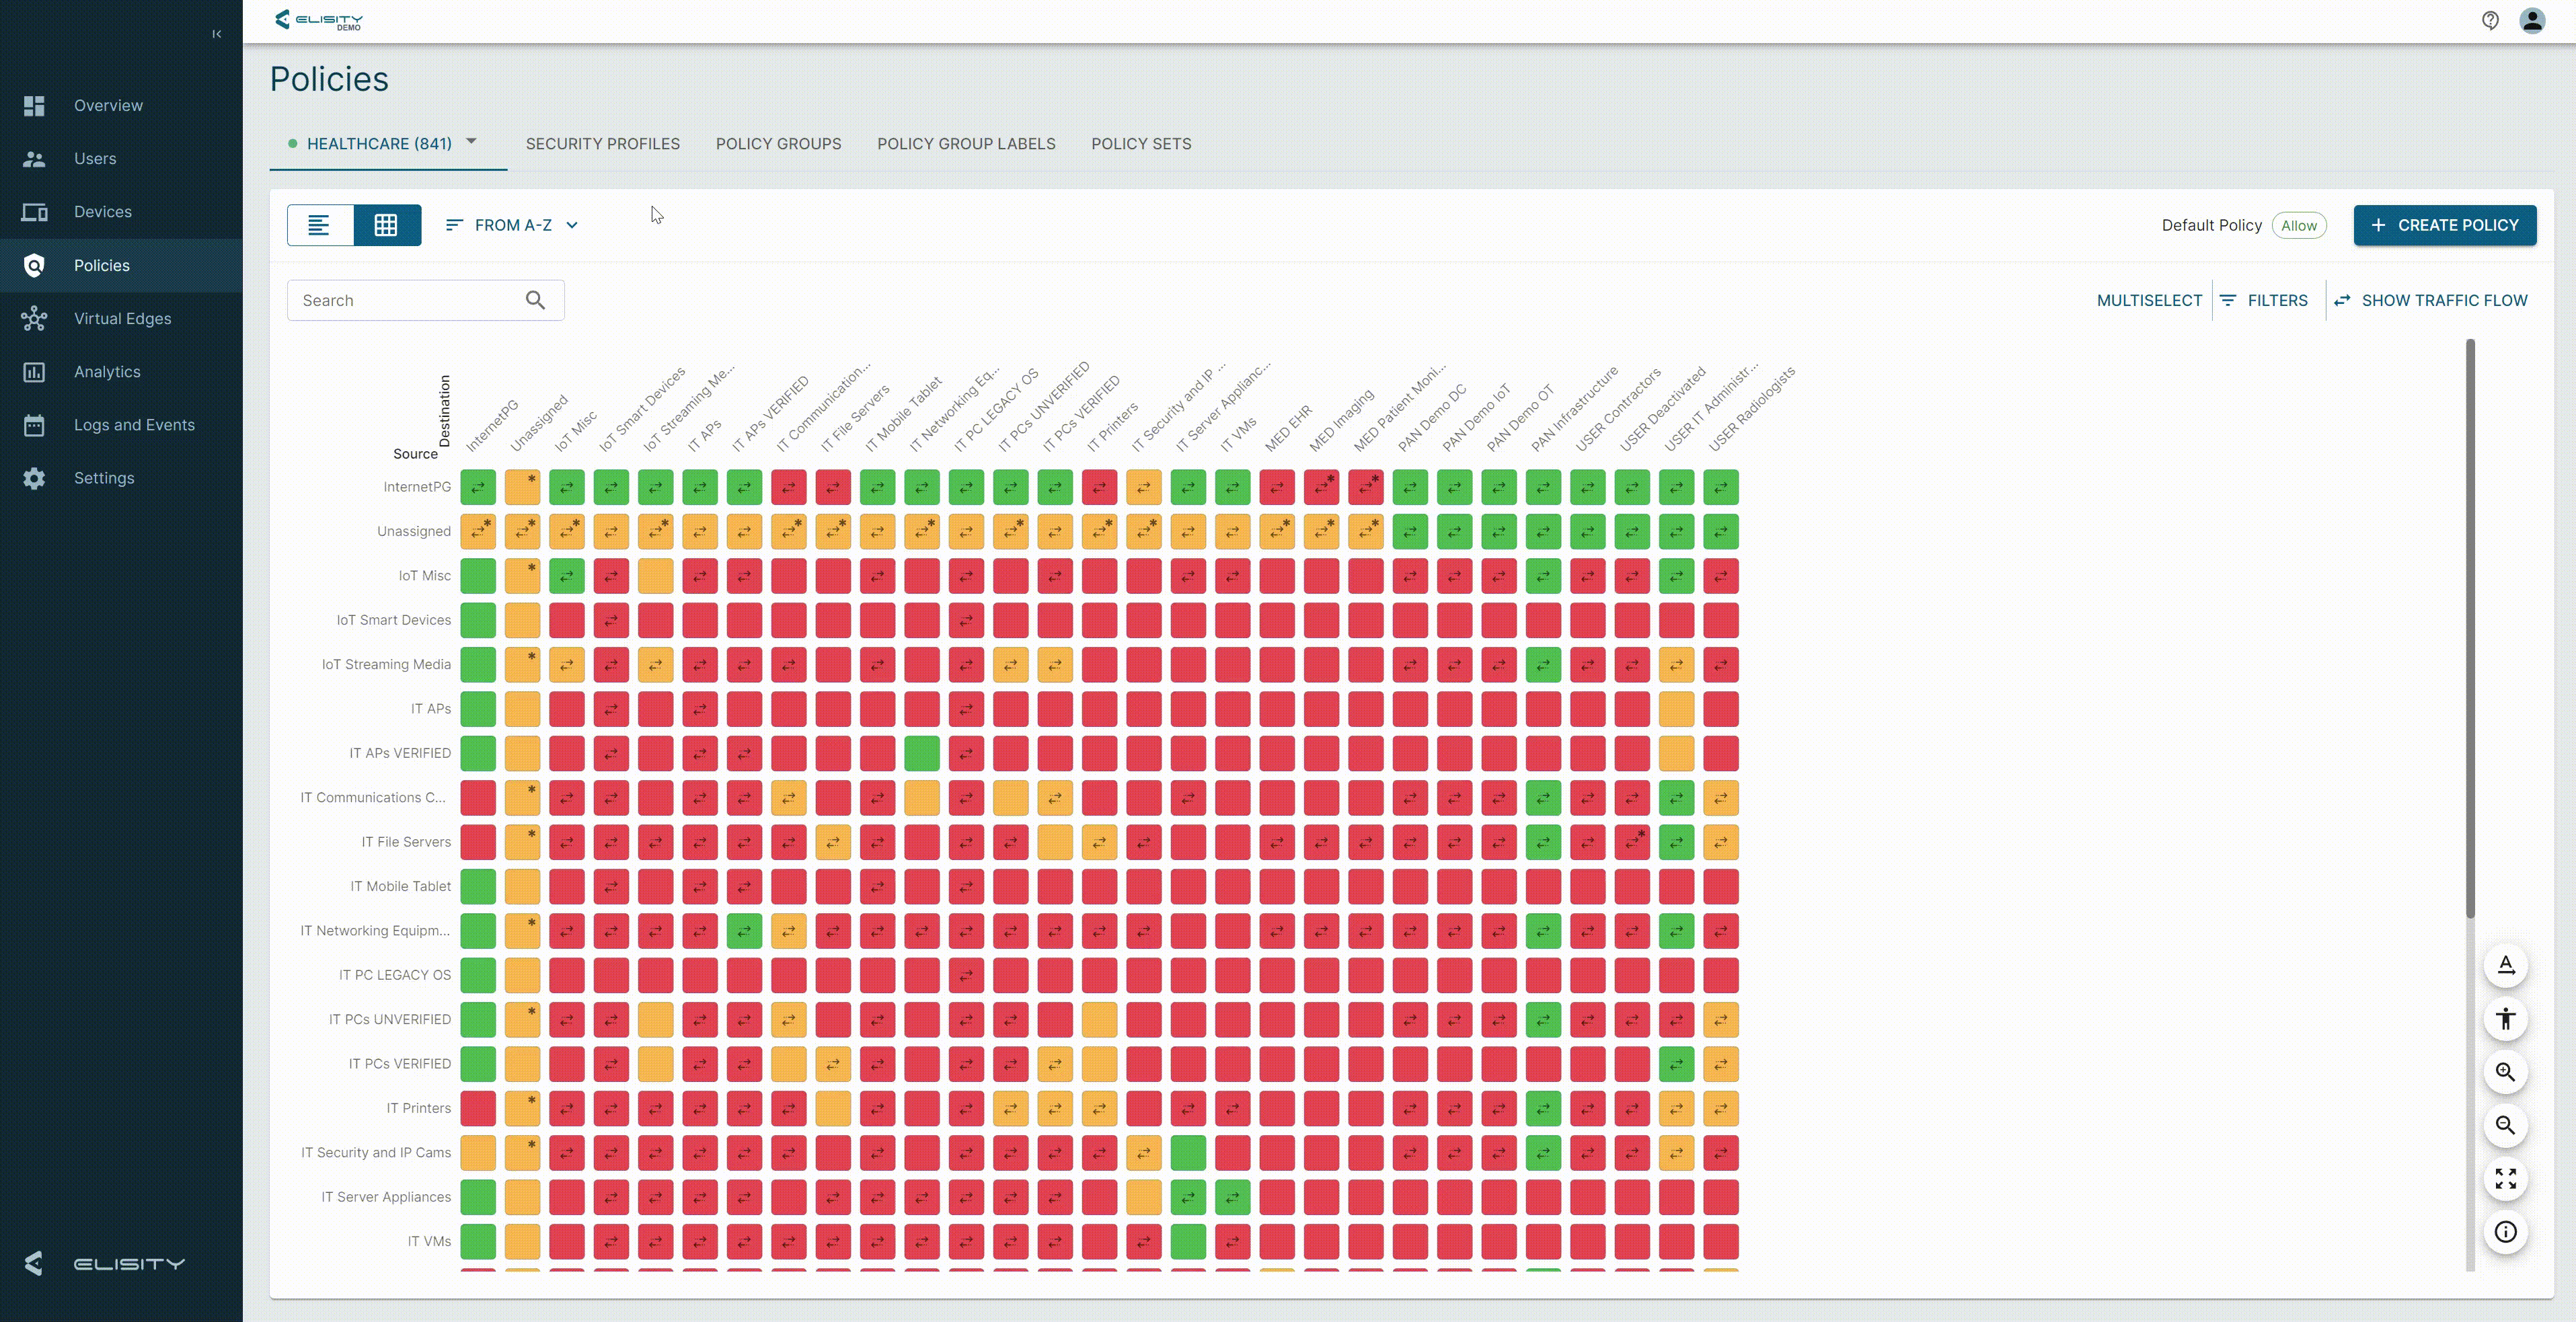Click the zoom out magnifier button
Viewport: 2576px width, 1322px height.
pos(2504,1125)
